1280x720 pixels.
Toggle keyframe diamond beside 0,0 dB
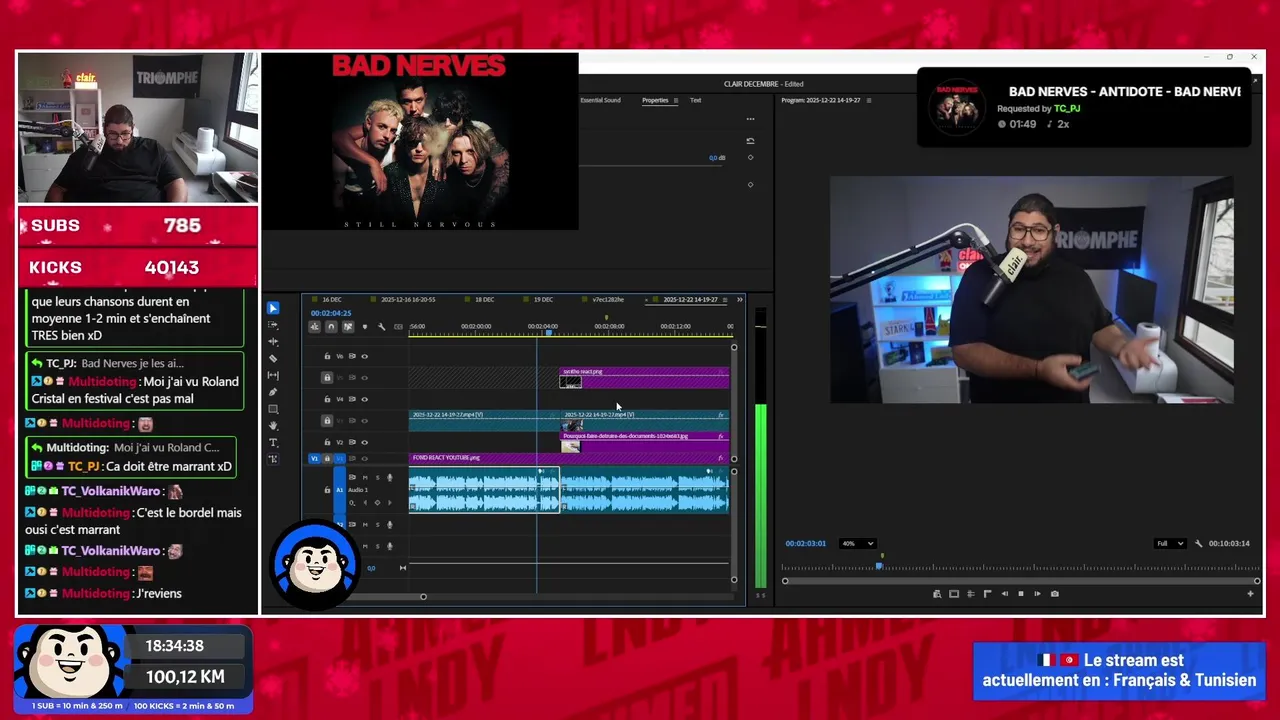tap(750, 157)
